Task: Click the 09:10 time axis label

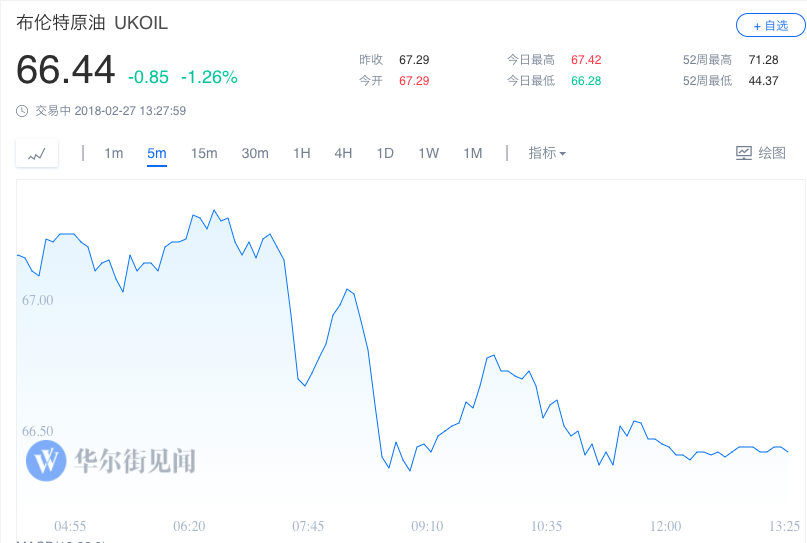Action: [x=427, y=526]
